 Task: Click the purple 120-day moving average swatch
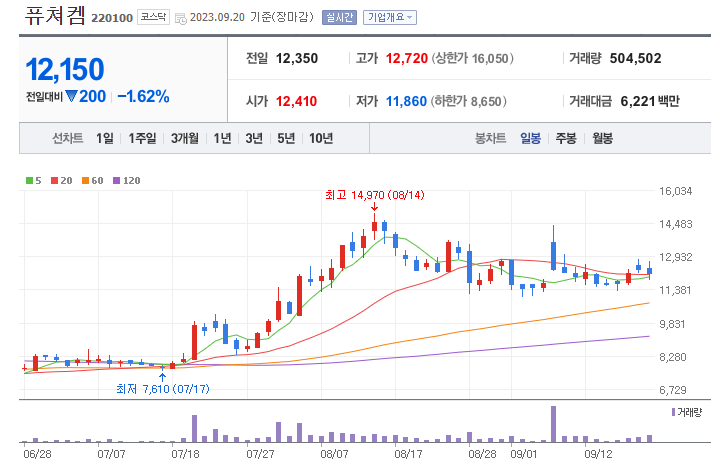tap(117, 180)
